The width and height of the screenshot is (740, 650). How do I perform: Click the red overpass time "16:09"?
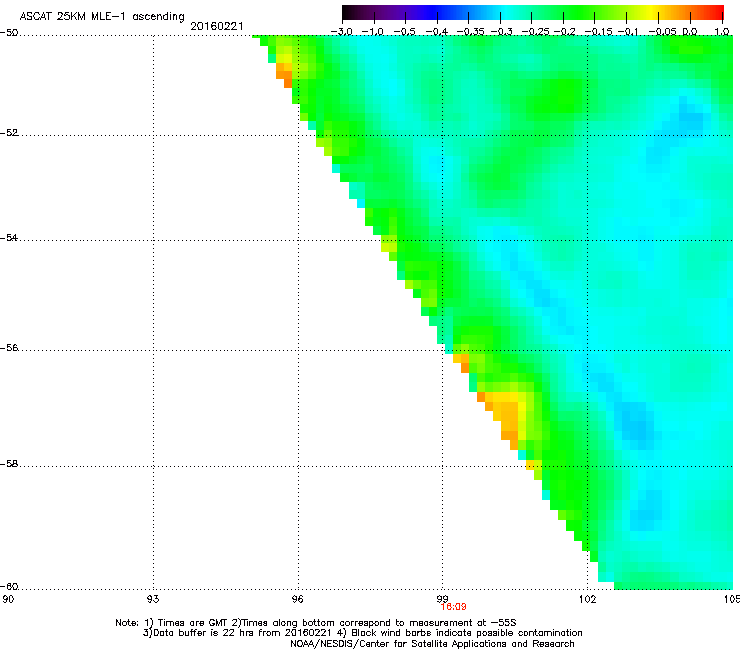(454, 607)
